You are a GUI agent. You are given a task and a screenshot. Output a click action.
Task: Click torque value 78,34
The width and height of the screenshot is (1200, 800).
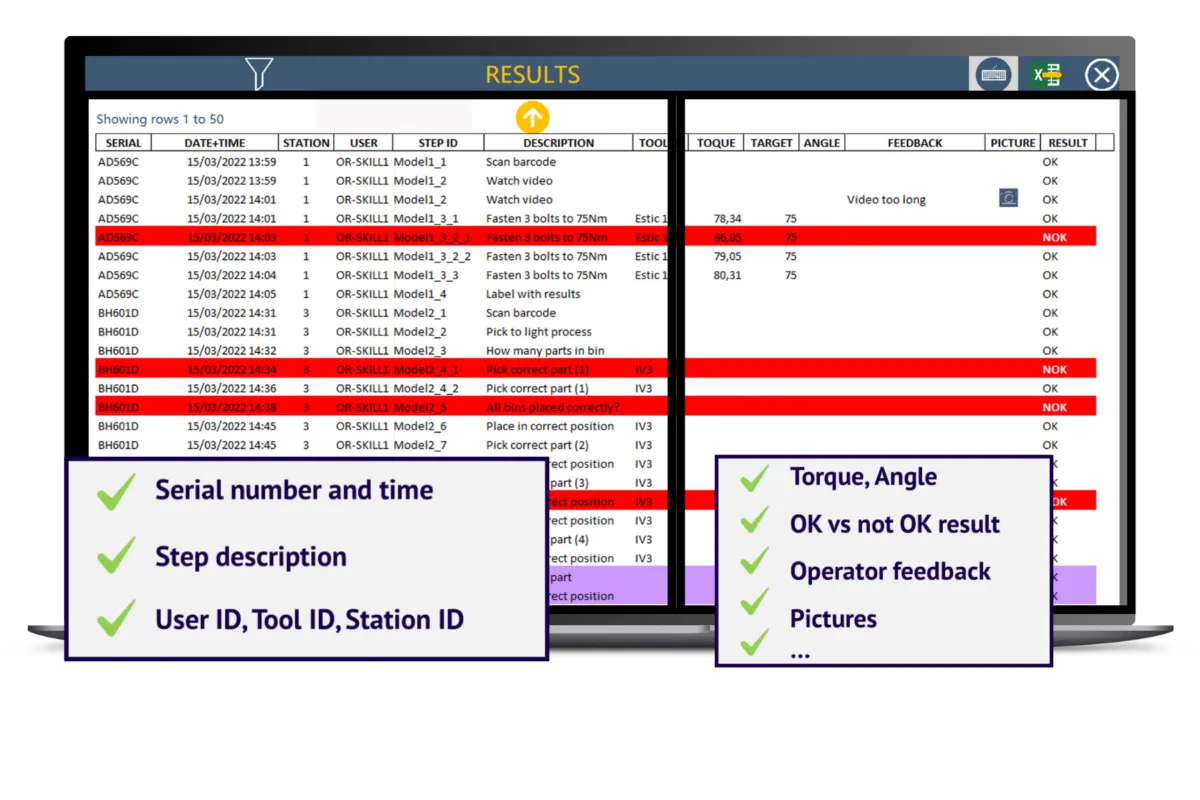pos(727,218)
